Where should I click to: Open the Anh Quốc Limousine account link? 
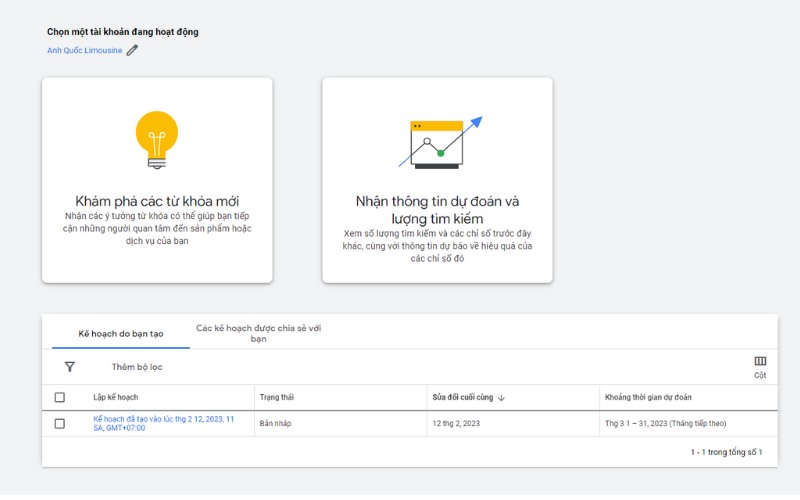84,50
